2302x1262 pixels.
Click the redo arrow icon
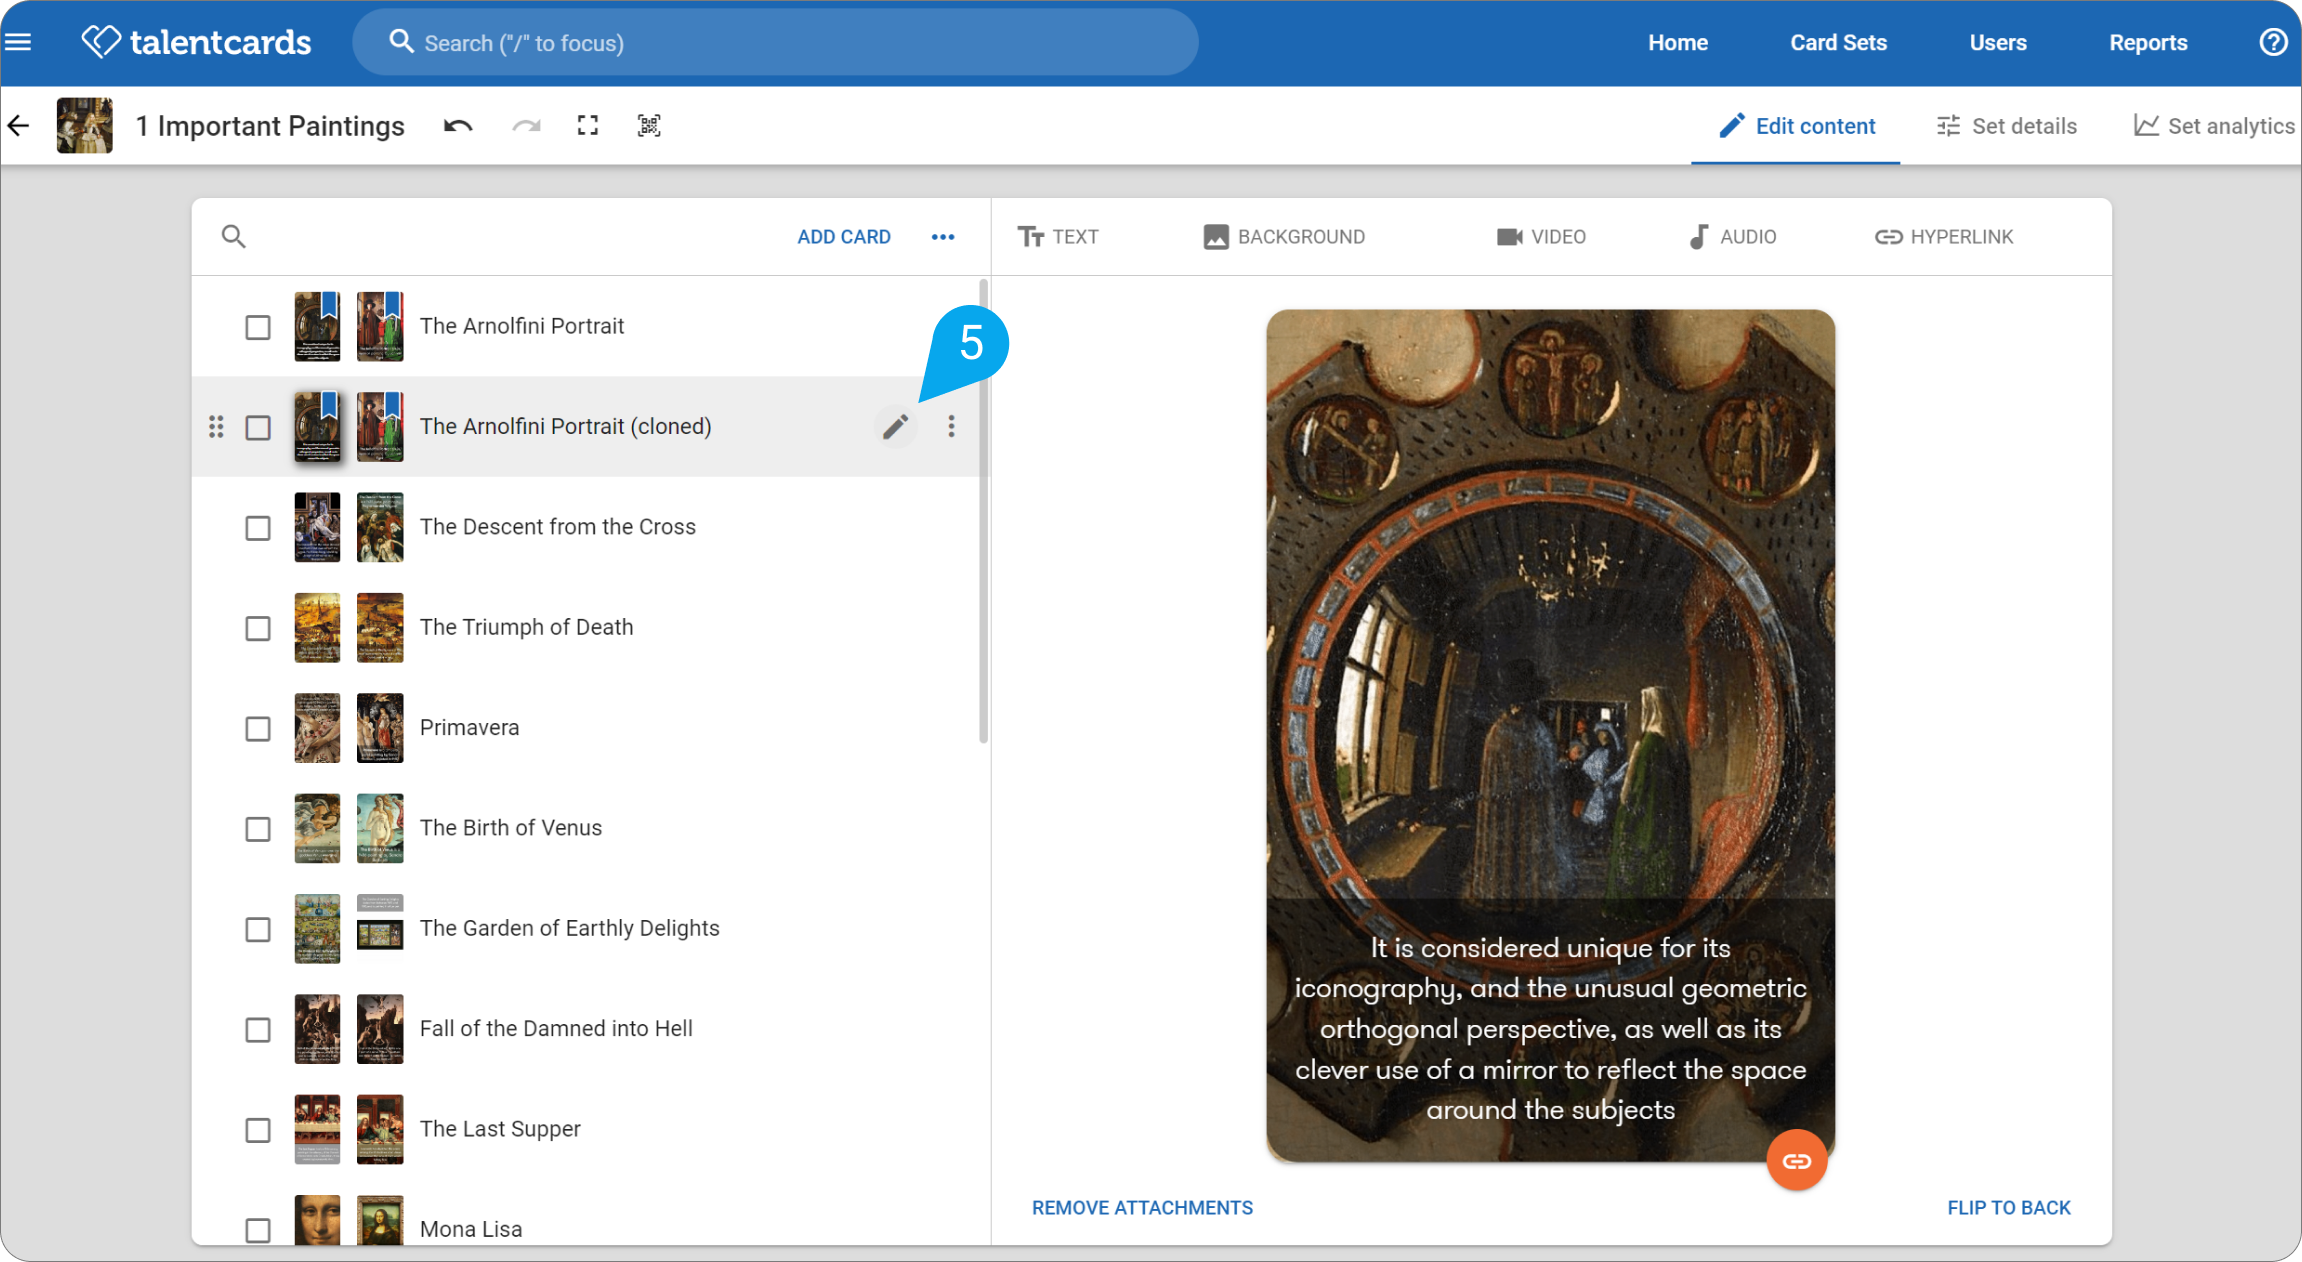[x=526, y=126]
